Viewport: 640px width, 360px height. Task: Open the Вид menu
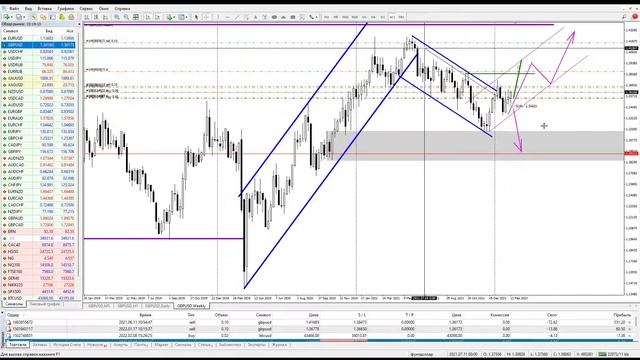[28, 9]
